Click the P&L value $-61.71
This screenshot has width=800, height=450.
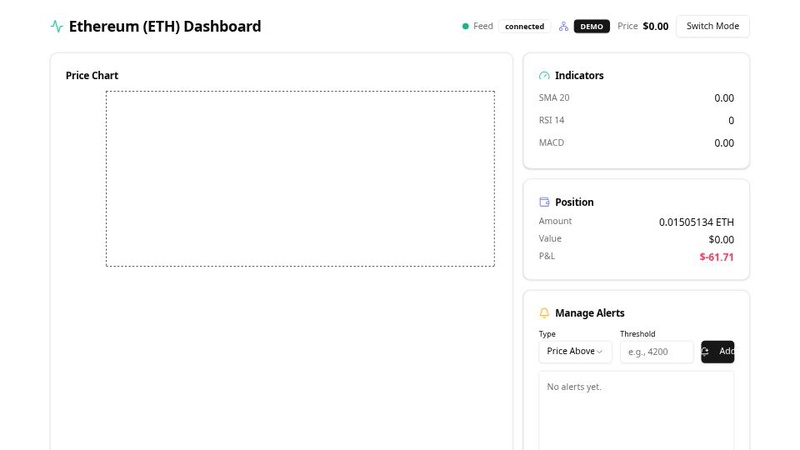tap(716, 257)
